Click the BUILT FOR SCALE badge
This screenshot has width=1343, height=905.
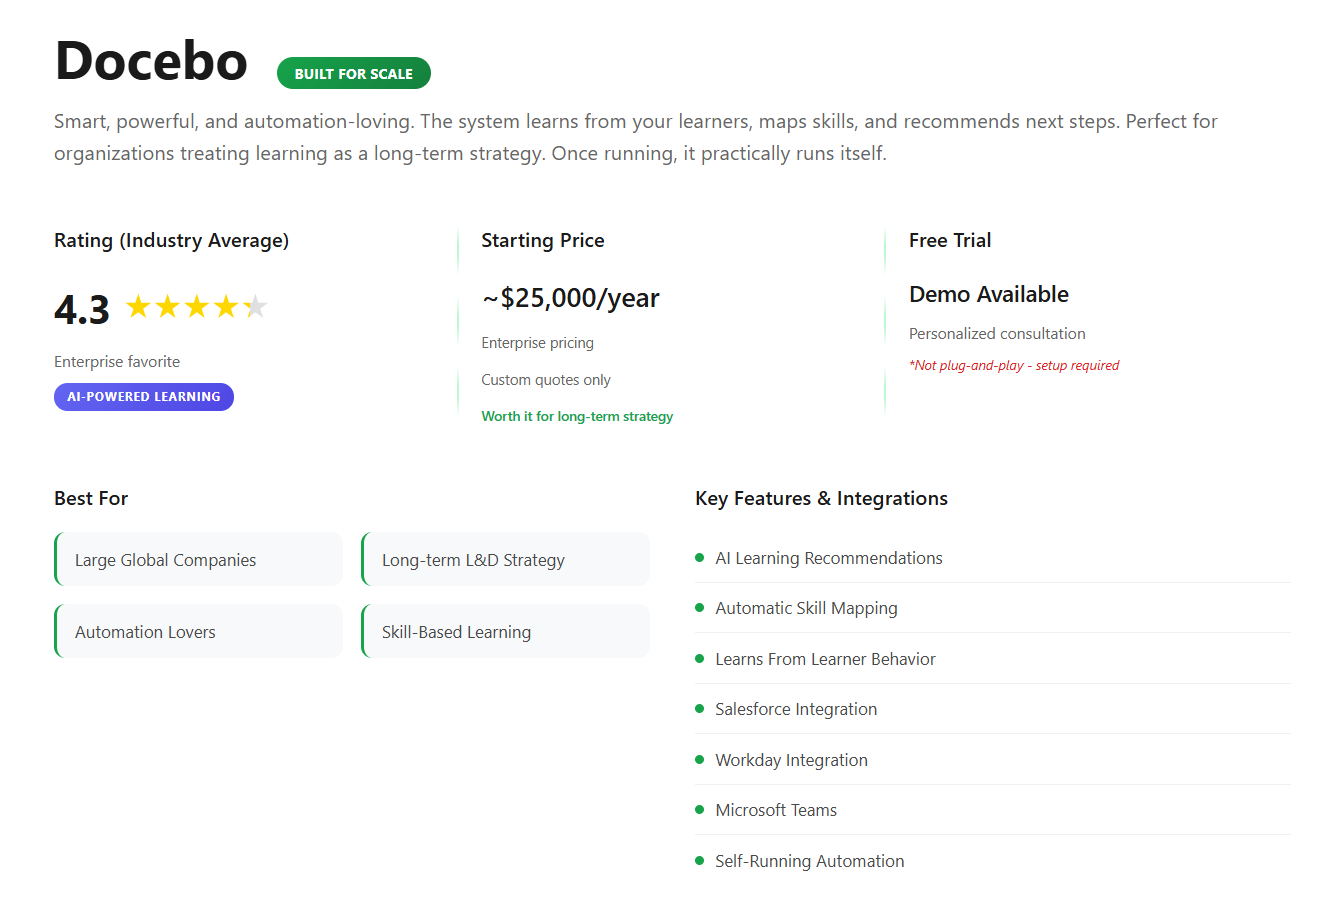pyautogui.click(x=354, y=73)
